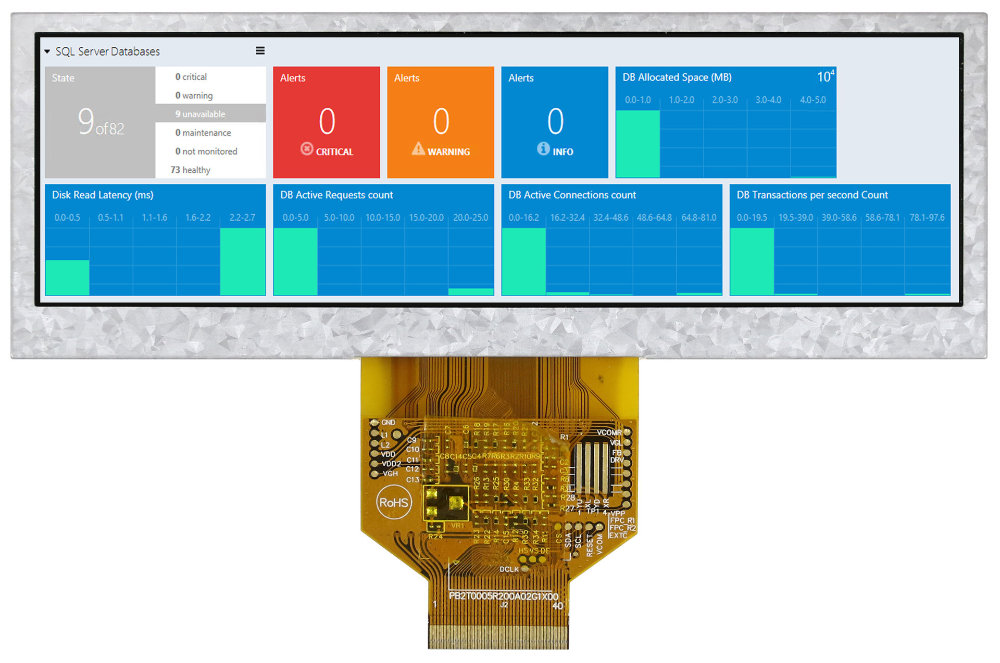Select the green 0.0-19.5 bar in Transactions chart
The width and height of the screenshot is (1000, 663).
[752, 261]
